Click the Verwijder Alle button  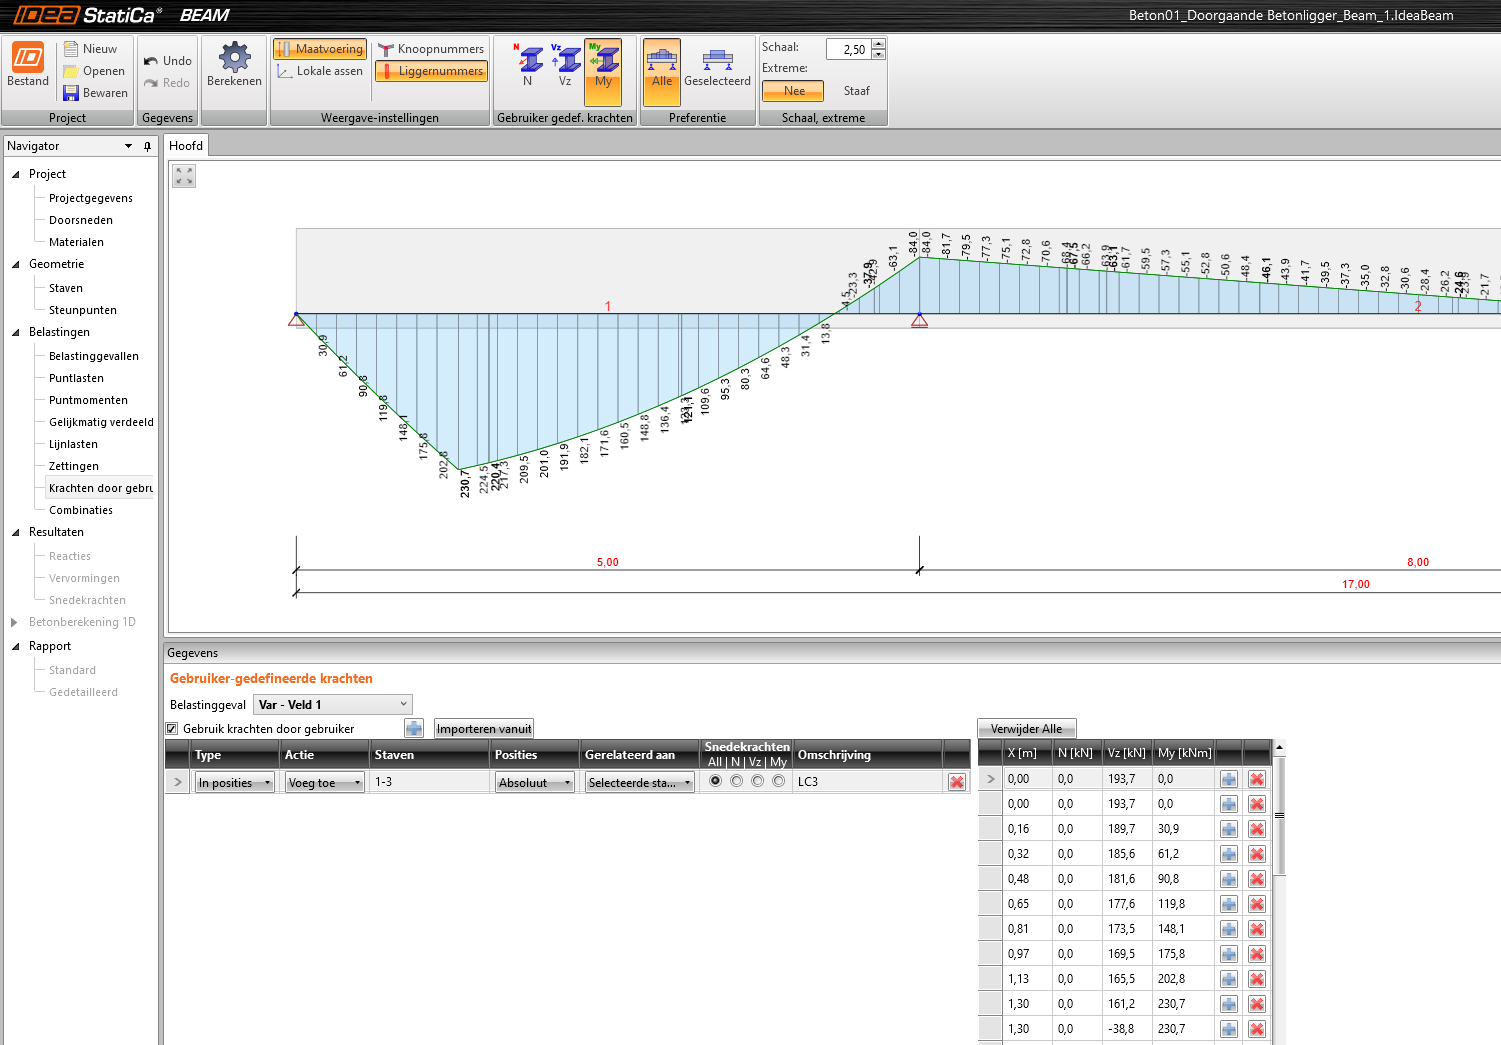1026,729
